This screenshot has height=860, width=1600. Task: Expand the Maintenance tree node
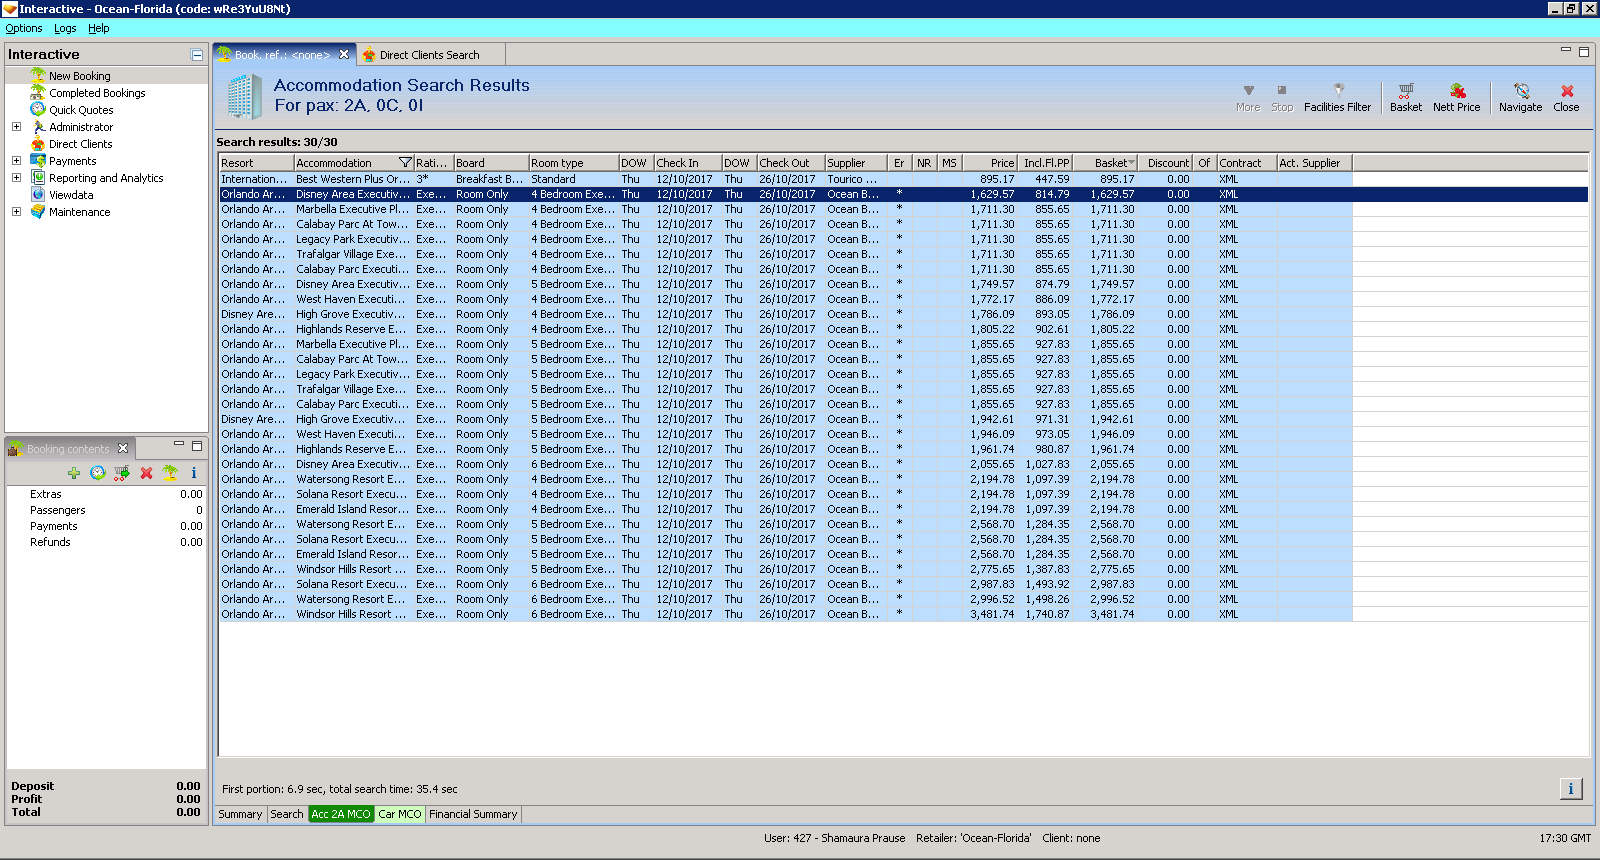click(x=16, y=212)
